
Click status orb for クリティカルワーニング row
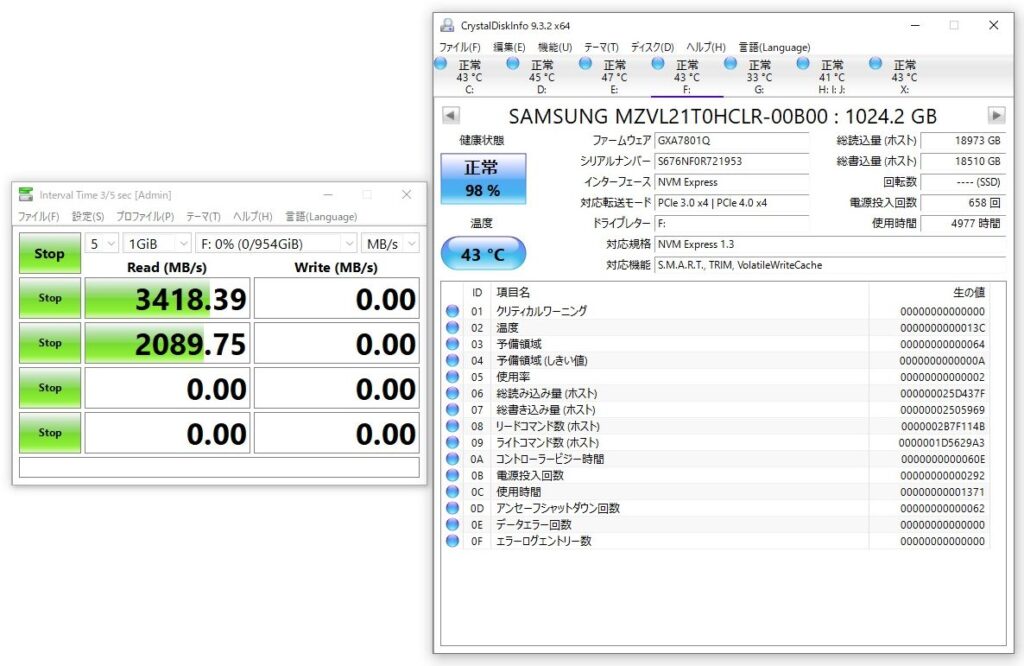[x=452, y=311]
